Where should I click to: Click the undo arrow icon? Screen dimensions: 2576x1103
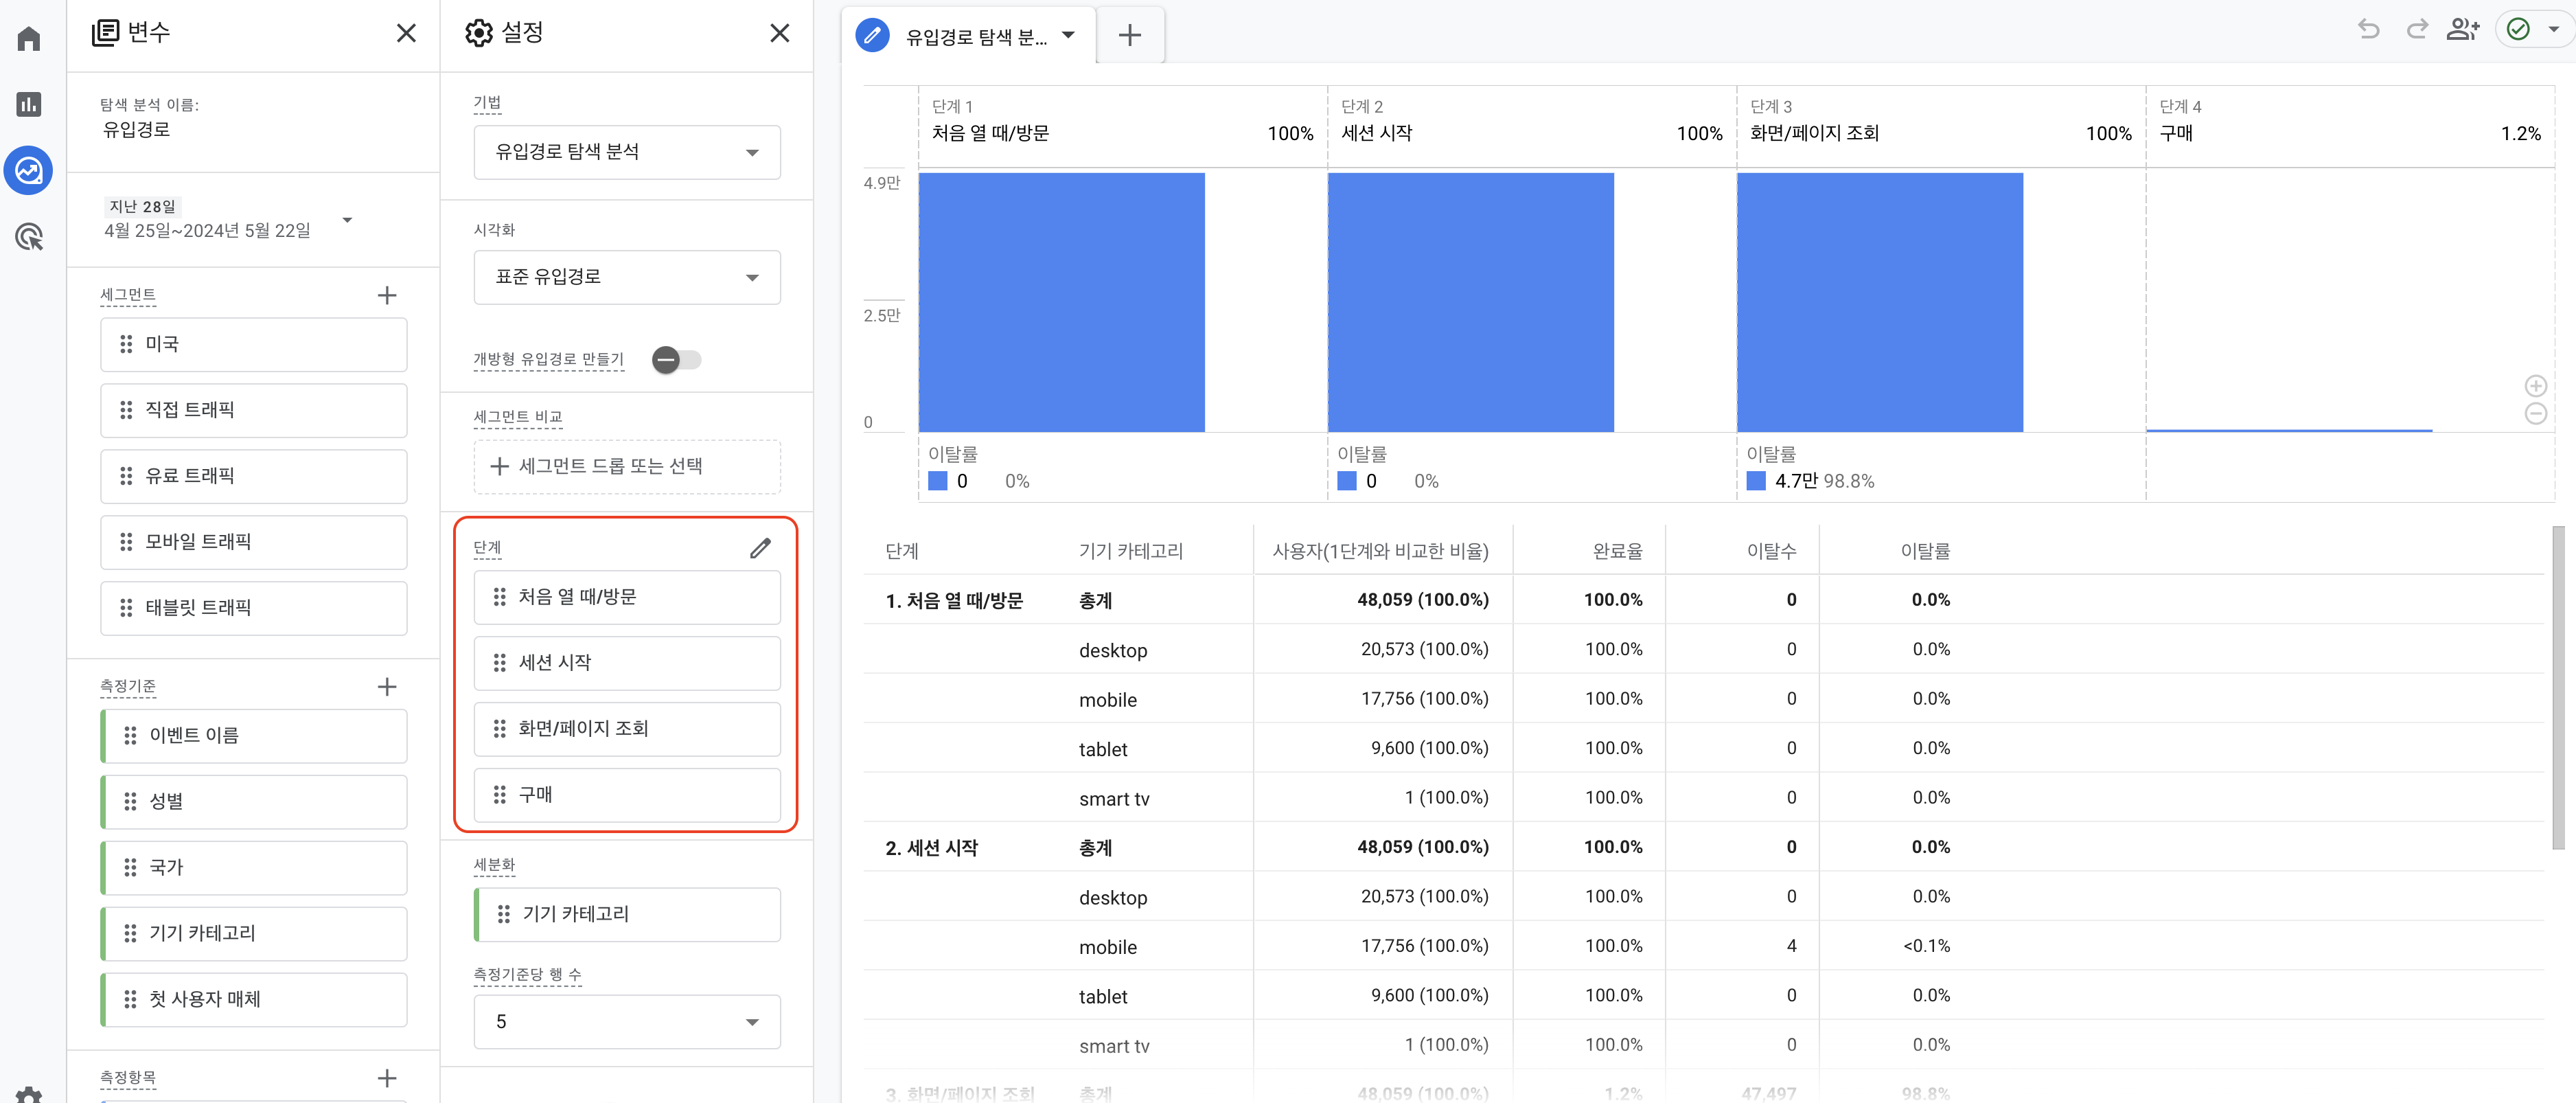[2368, 29]
